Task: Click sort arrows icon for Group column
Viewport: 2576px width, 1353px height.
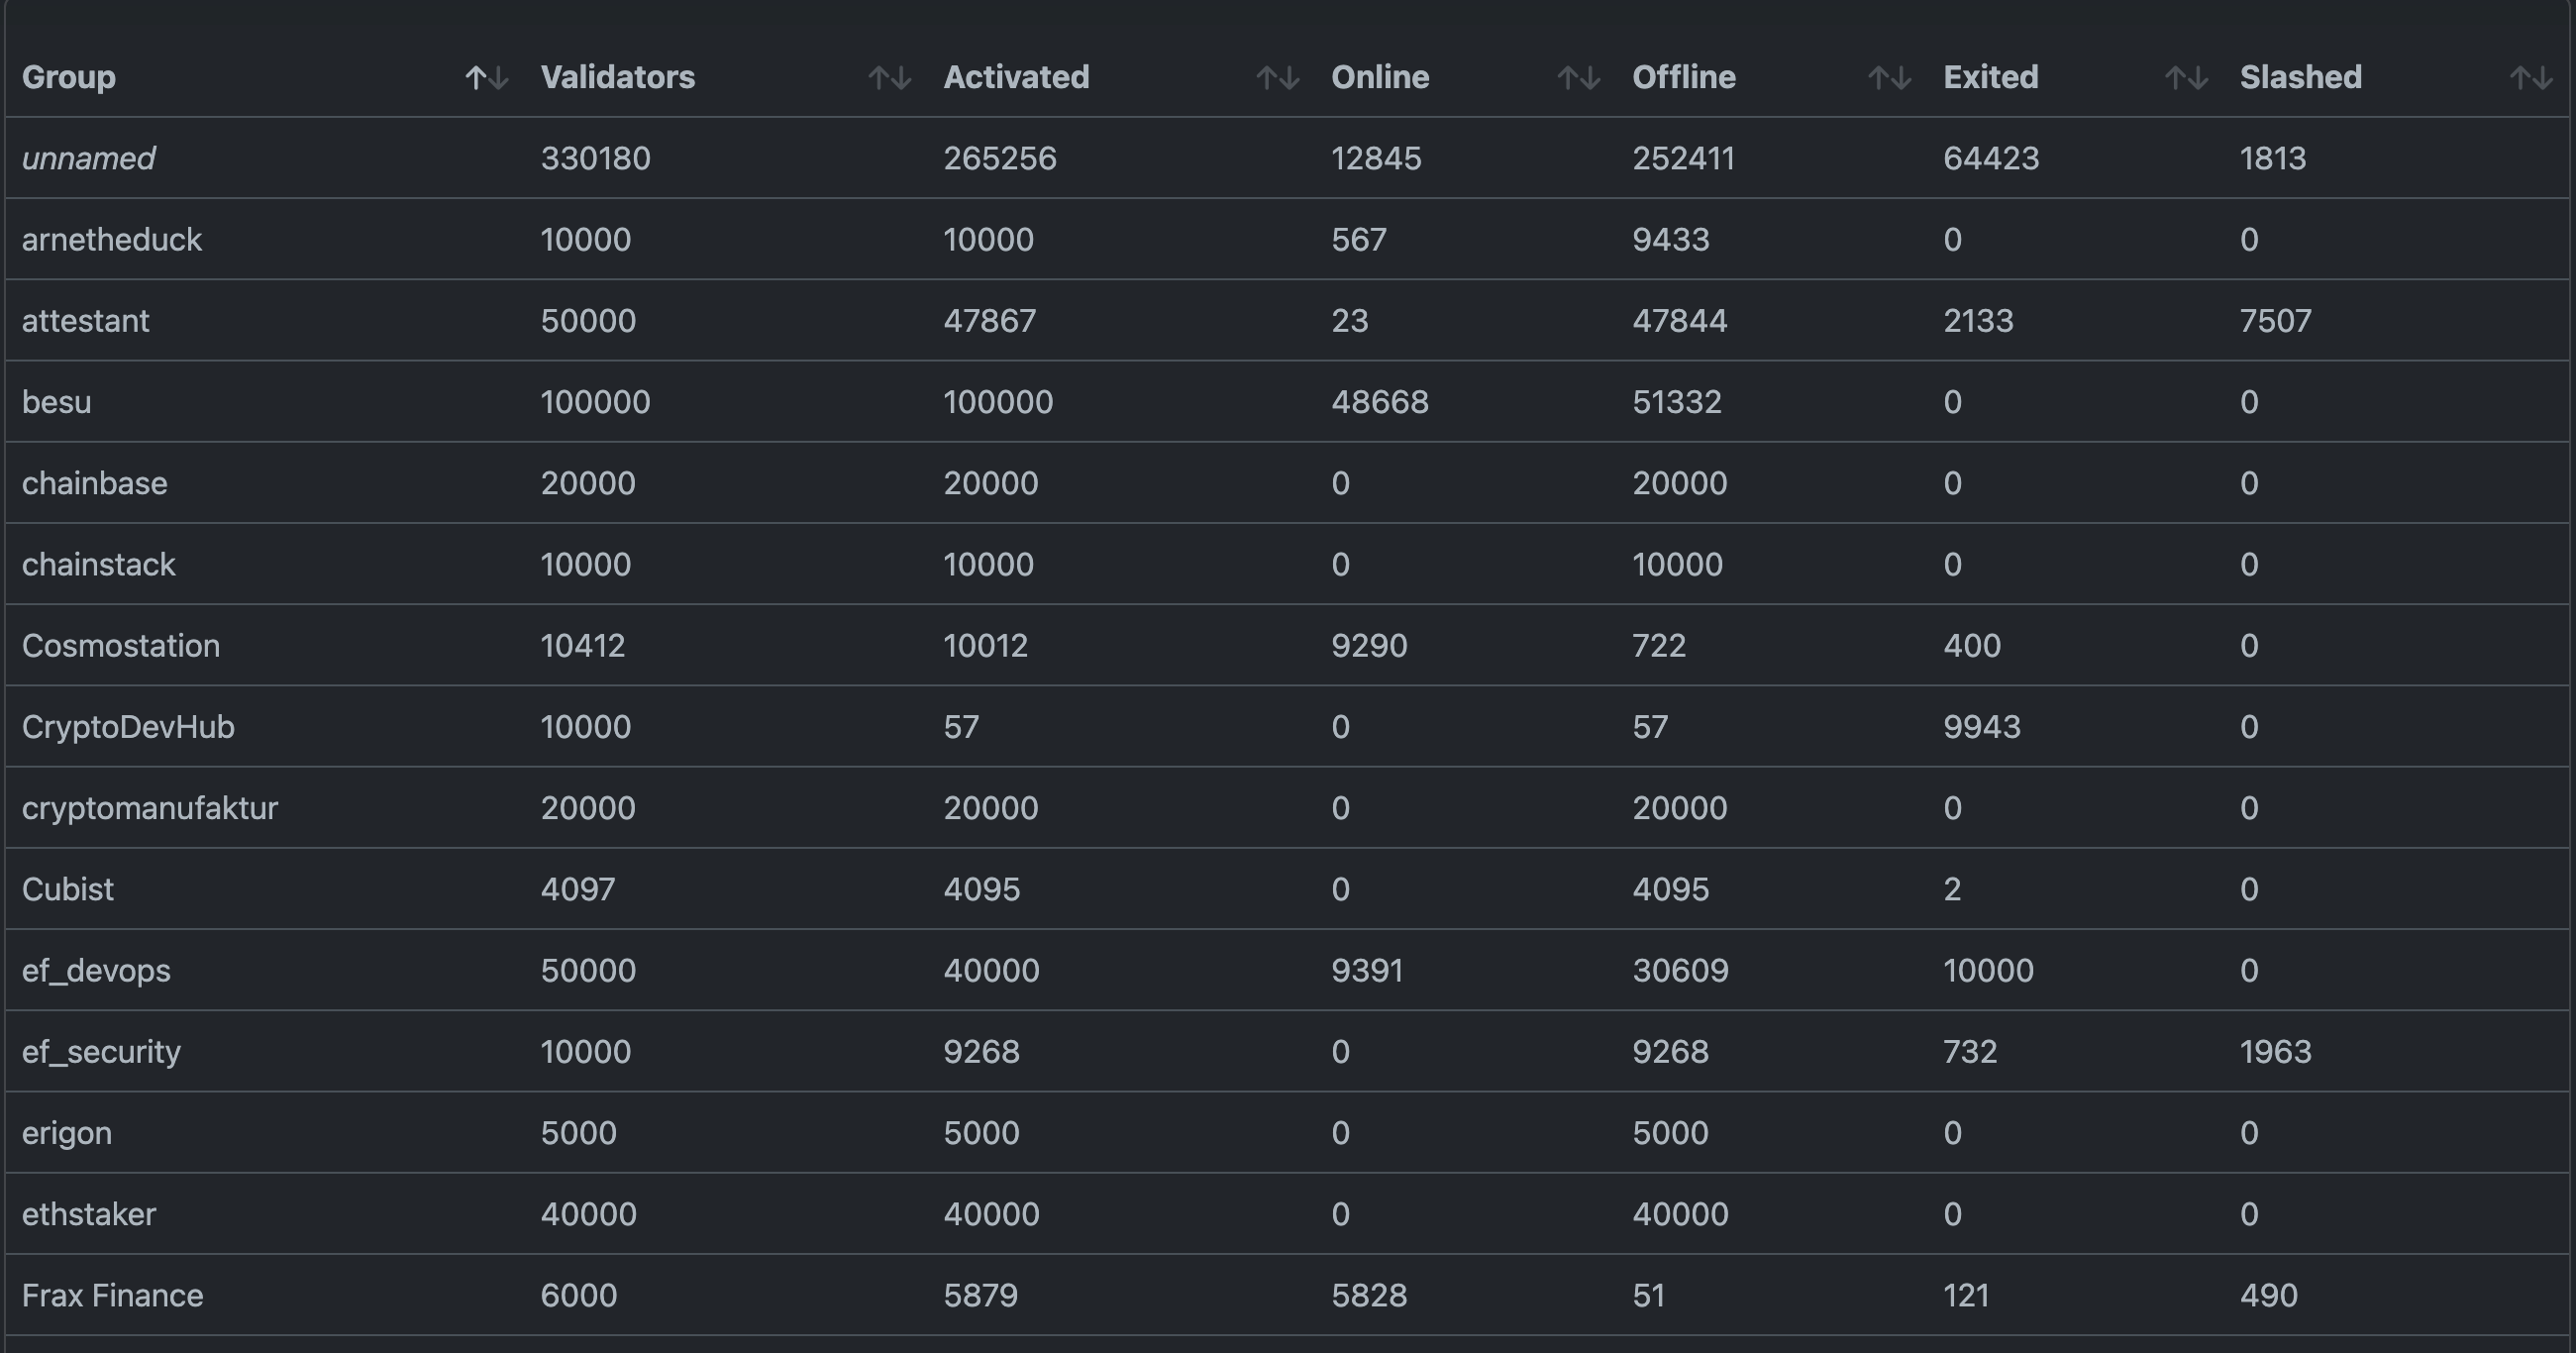Action: coord(487,78)
